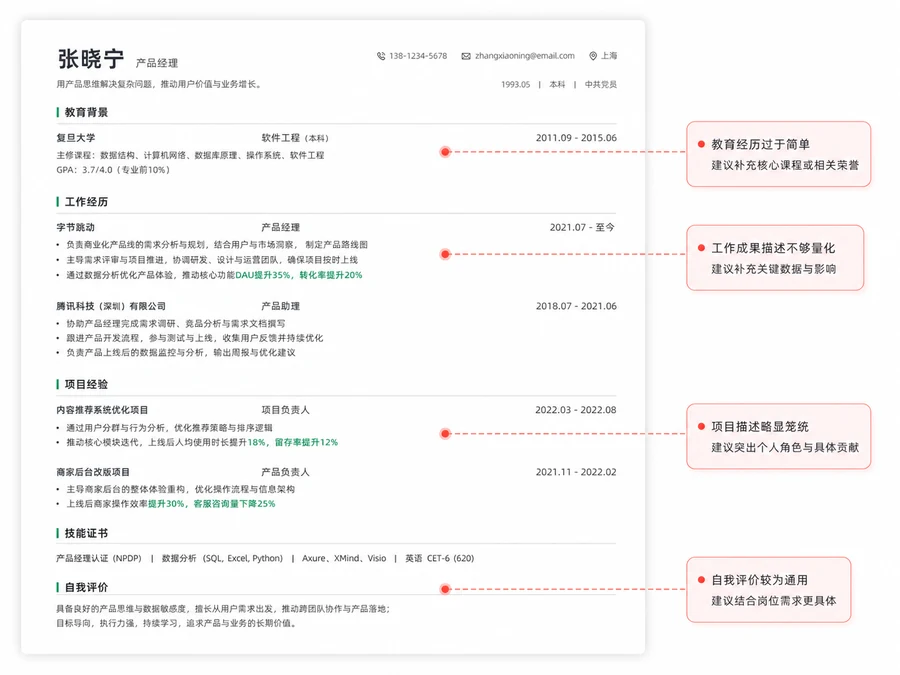
Task: Click the role 项目负责人
Action: click(285, 410)
